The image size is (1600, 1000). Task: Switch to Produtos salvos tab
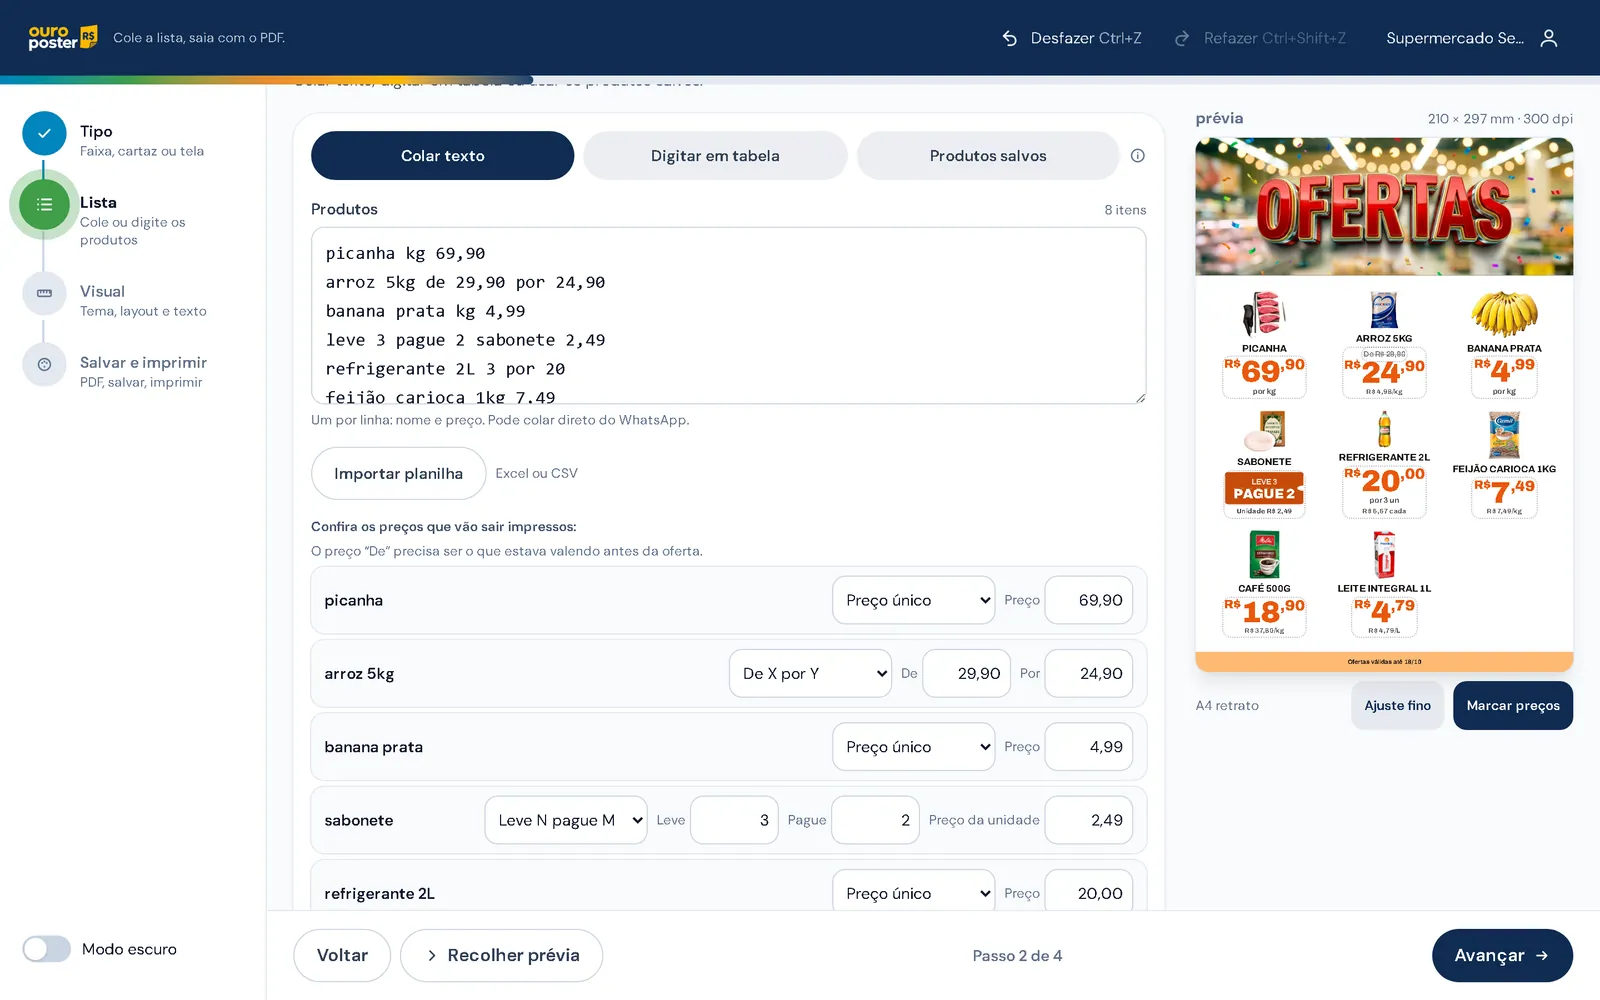tap(988, 156)
